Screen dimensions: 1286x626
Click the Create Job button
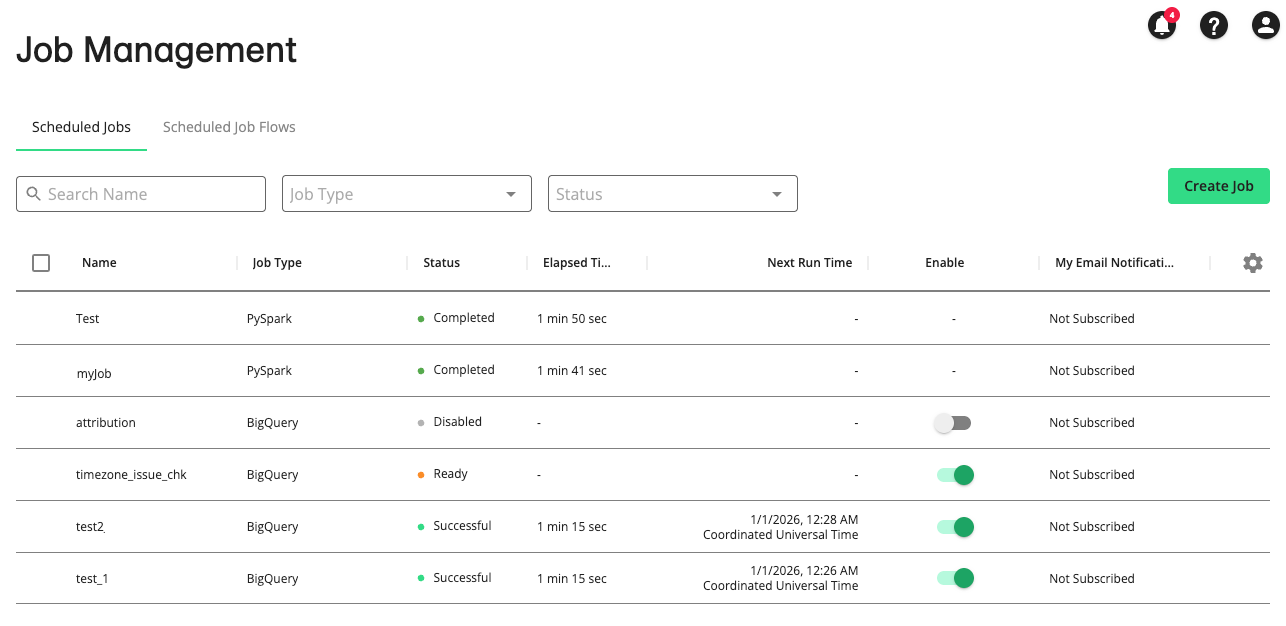(x=1218, y=186)
